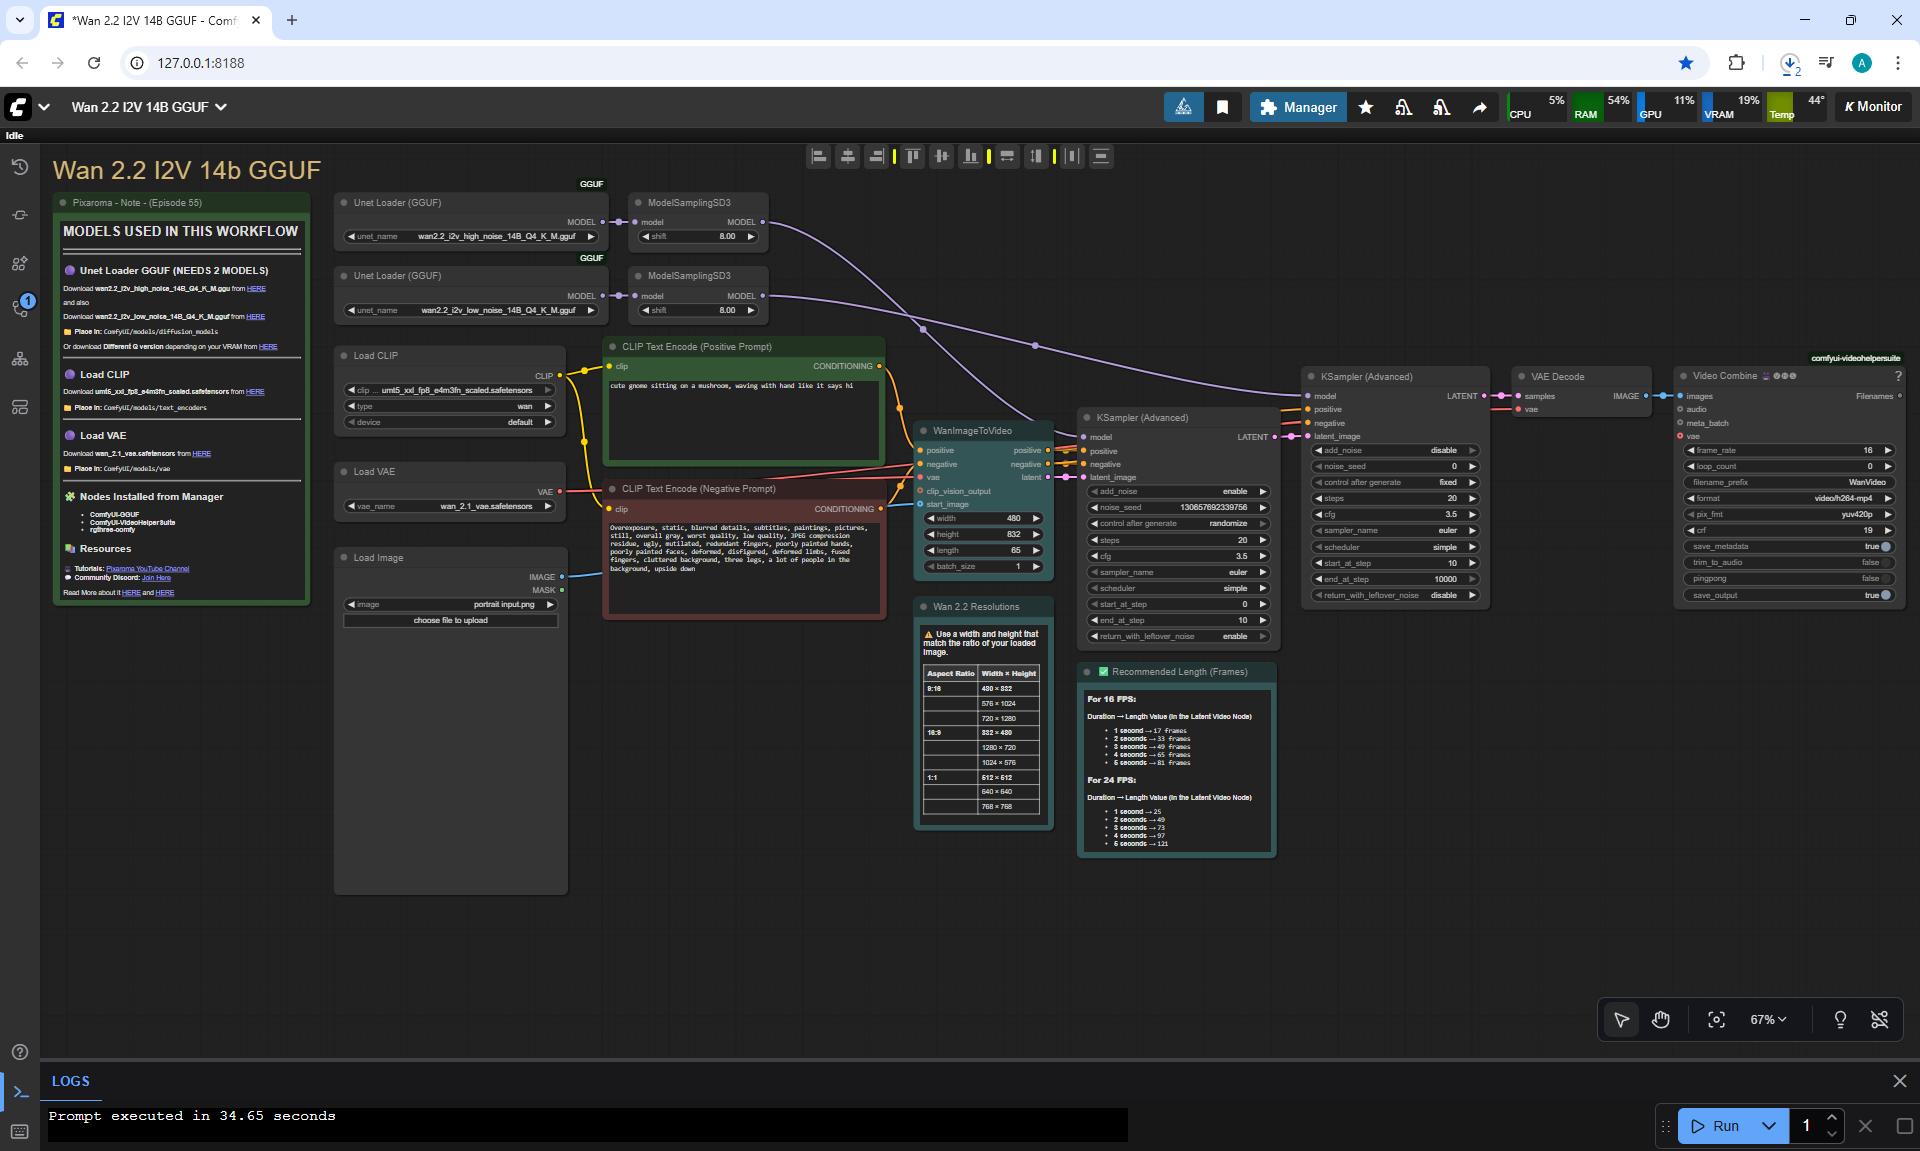Click the star favorites icon in top toolbar

pos(1366,107)
